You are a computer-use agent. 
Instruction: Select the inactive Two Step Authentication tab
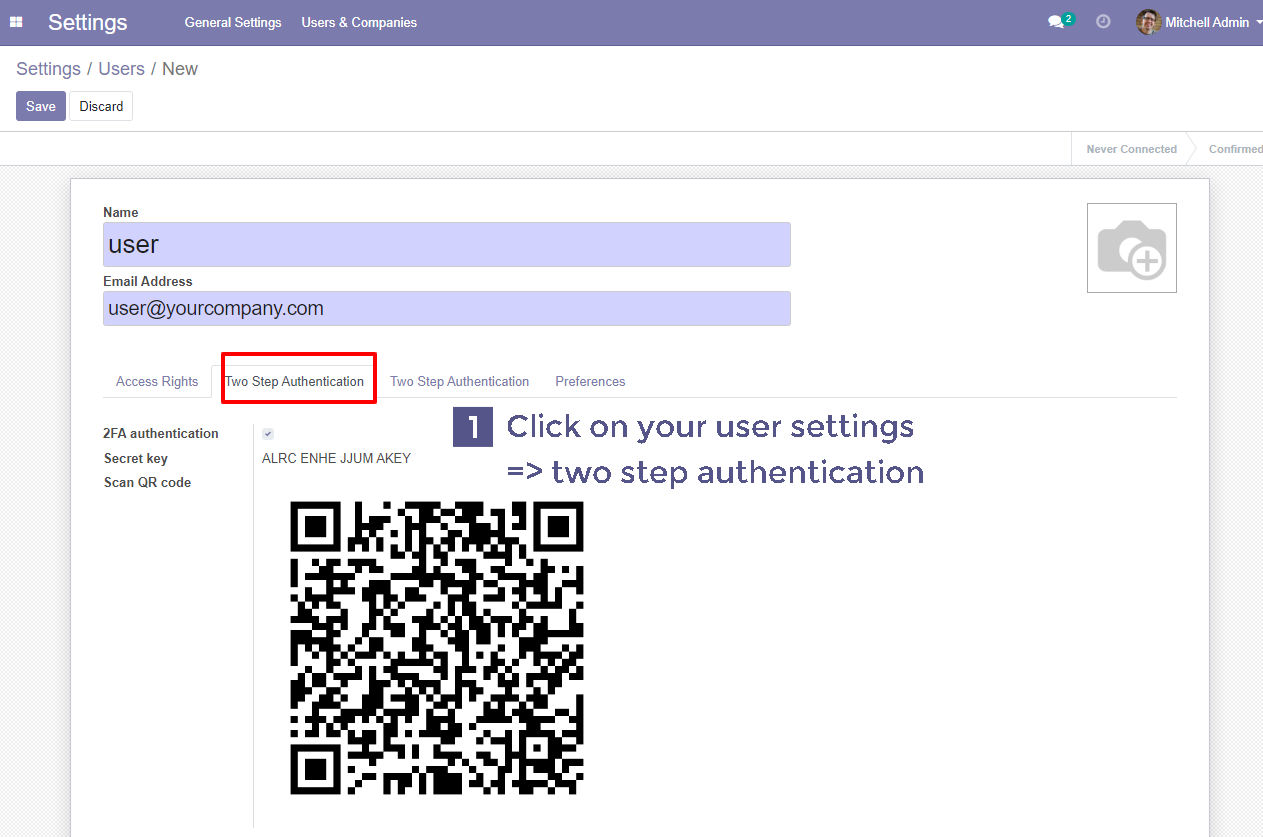(x=459, y=381)
